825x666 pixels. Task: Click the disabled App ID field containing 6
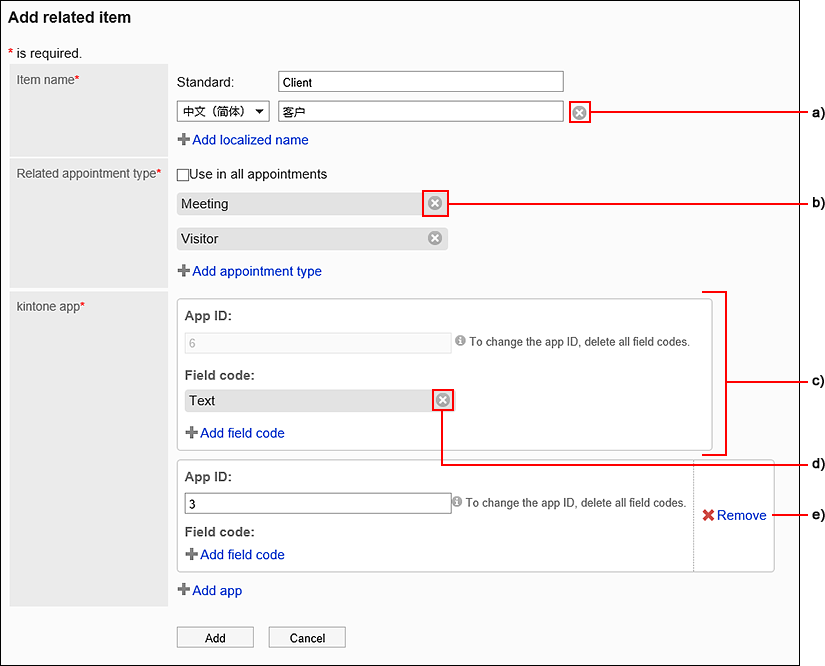(x=318, y=343)
